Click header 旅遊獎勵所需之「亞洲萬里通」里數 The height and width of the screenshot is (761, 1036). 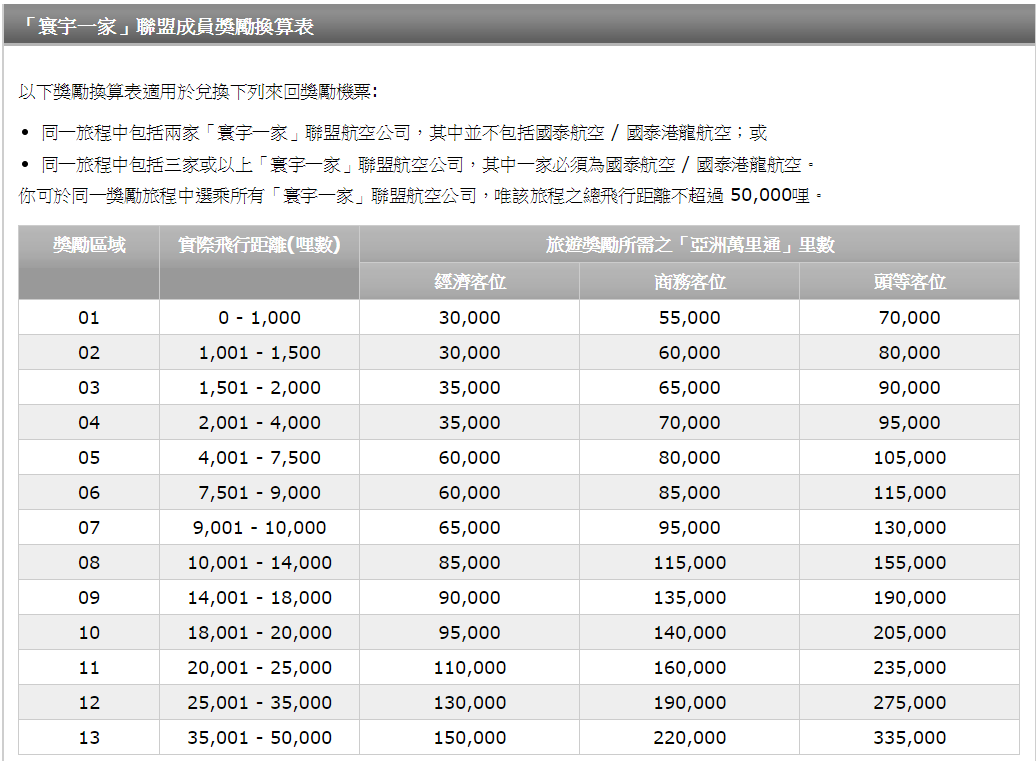pyautogui.click(x=690, y=245)
